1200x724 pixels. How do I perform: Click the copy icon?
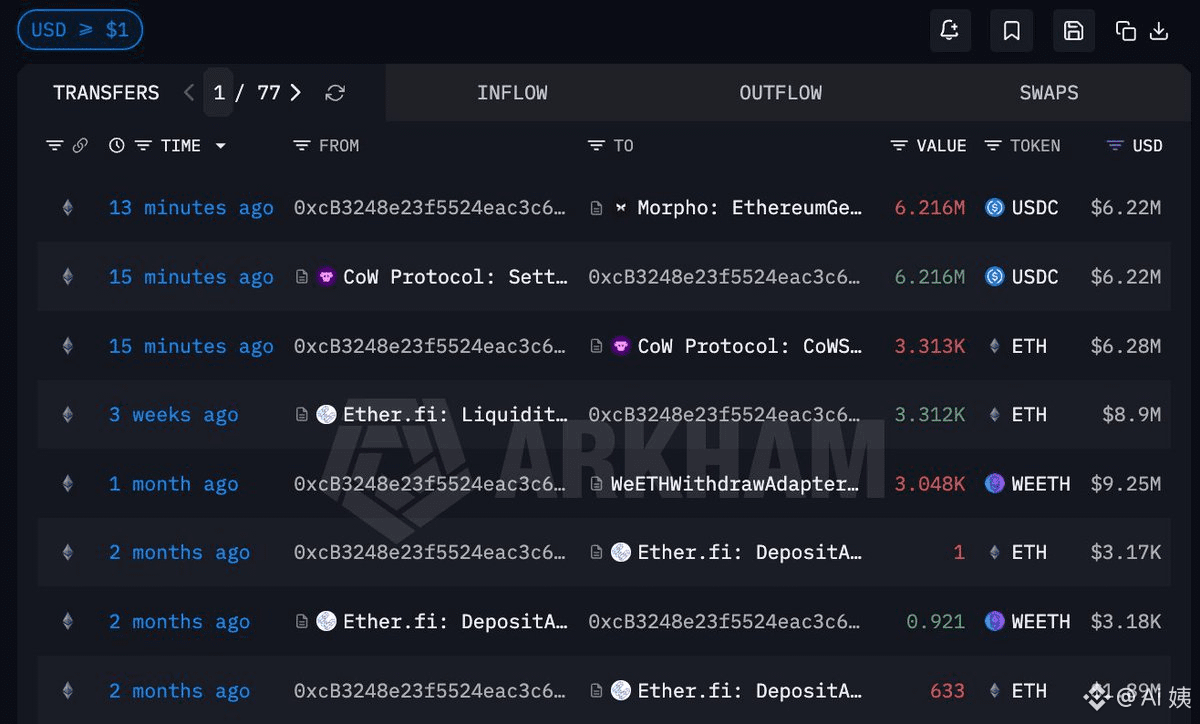pyautogui.click(x=1126, y=31)
